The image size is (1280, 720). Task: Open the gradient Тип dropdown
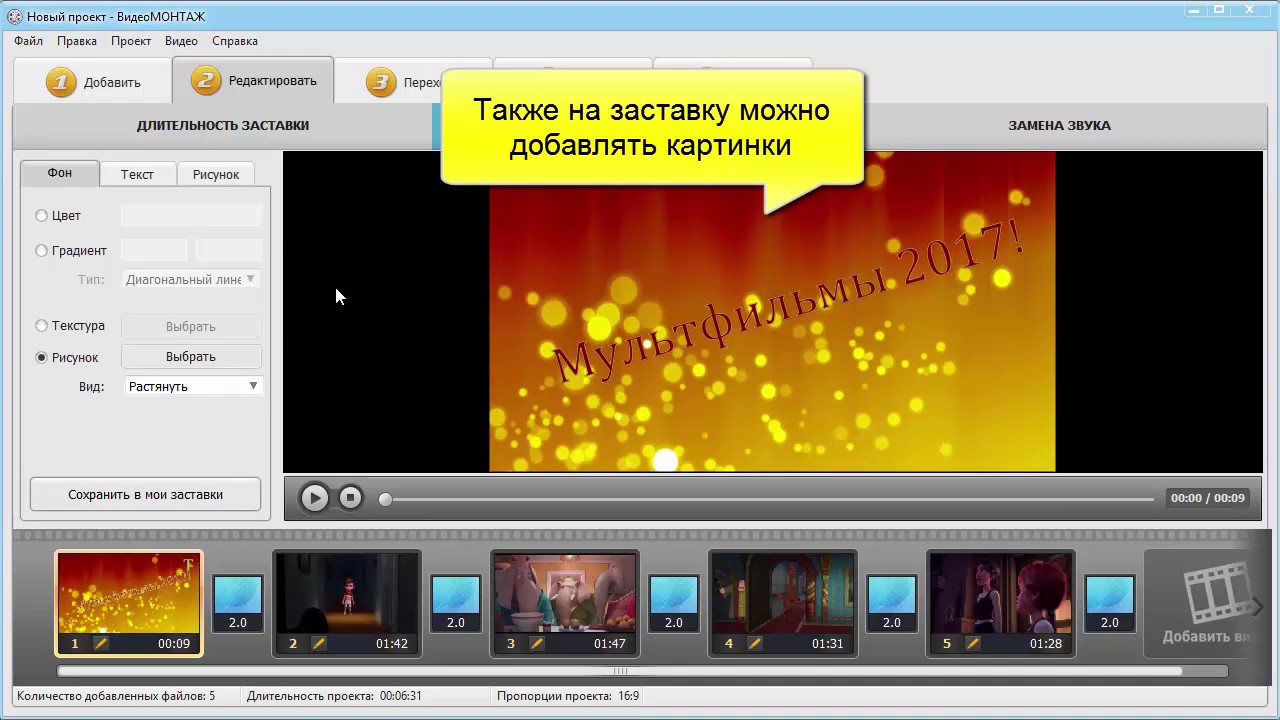pos(191,280)
